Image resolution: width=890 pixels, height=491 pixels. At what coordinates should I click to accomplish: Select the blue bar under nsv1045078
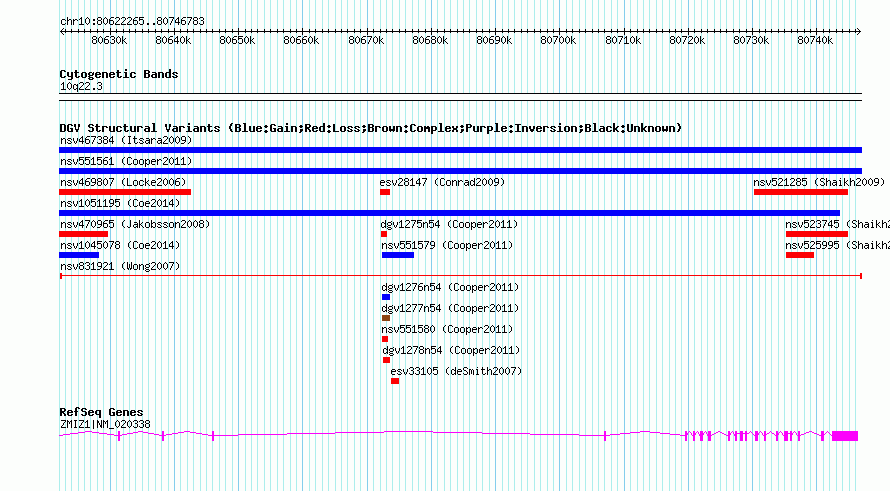click(79, 255)
